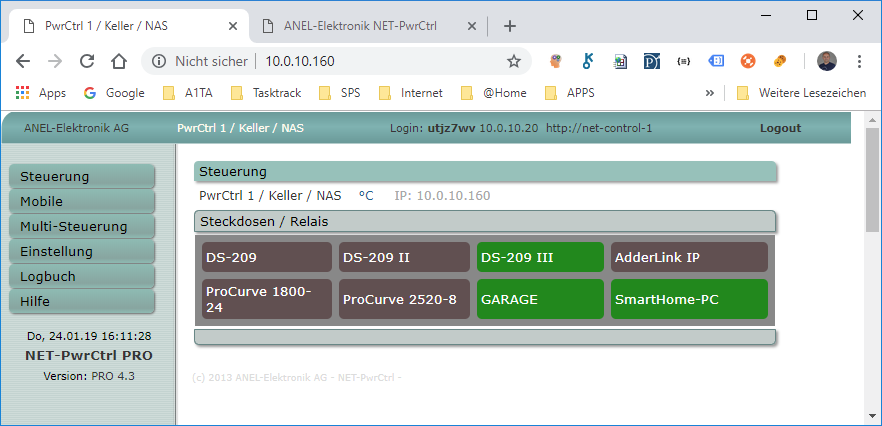Click the NET-PwrCtrl PRO label

89,356
